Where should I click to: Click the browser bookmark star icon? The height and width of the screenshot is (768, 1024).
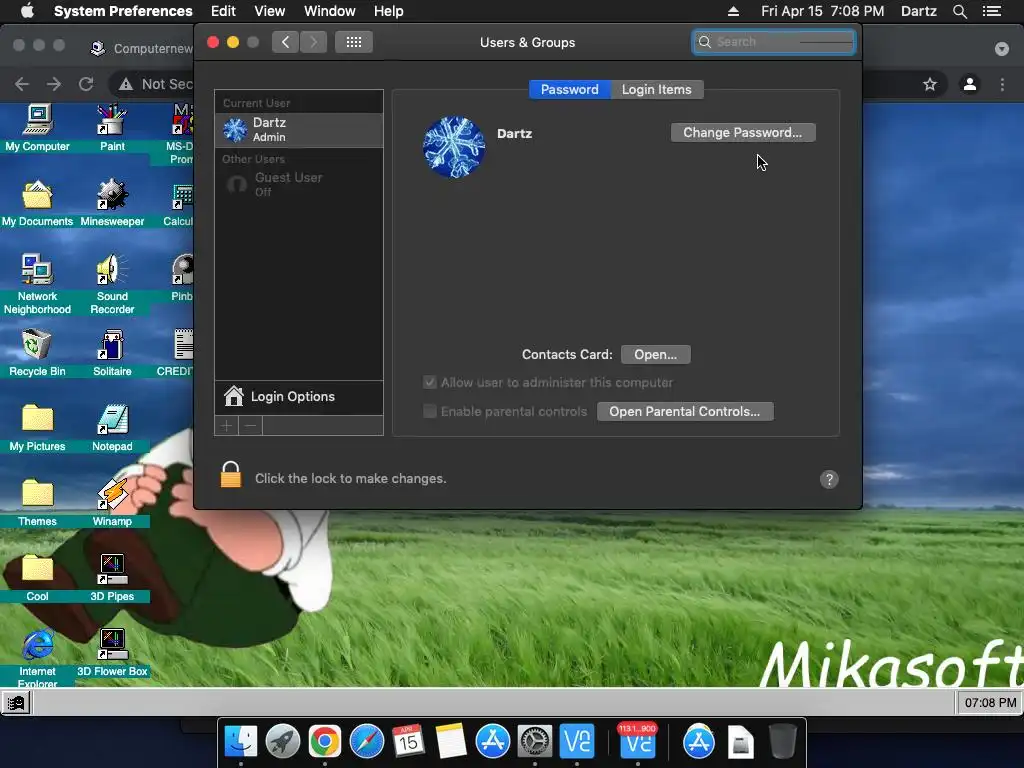click(930, 84)
